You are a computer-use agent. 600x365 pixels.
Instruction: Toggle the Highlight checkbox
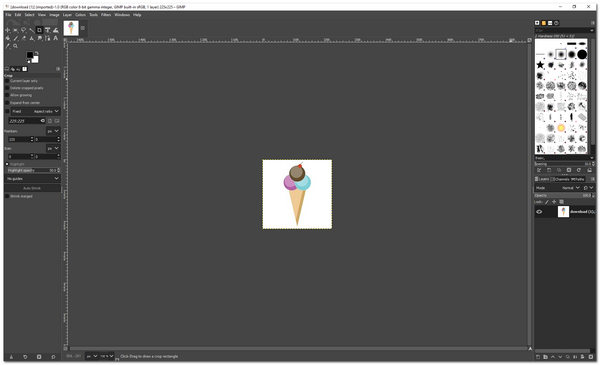(x=7, y=164)
